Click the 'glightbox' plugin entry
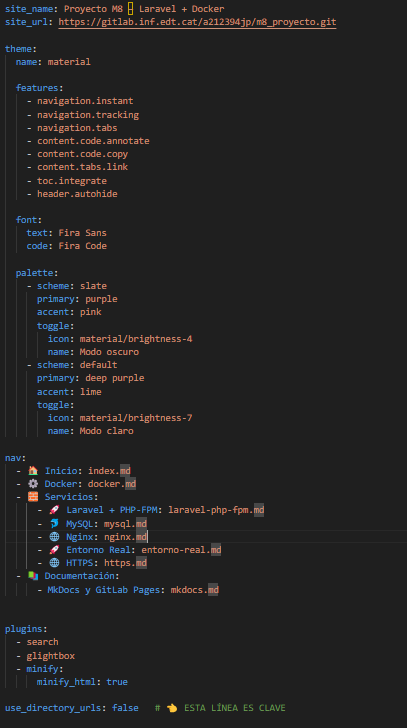This screenshot has width=407, height=728. 51,655
